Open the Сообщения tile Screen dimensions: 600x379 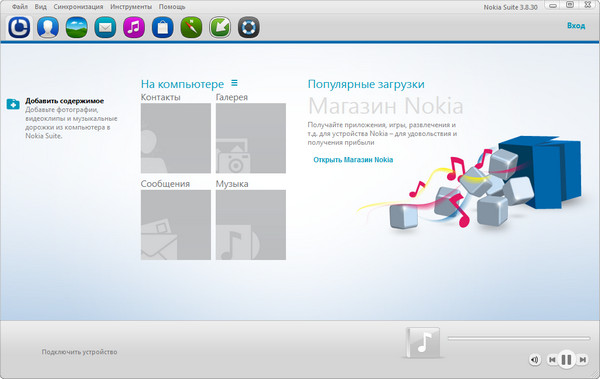tap(176, 225)
